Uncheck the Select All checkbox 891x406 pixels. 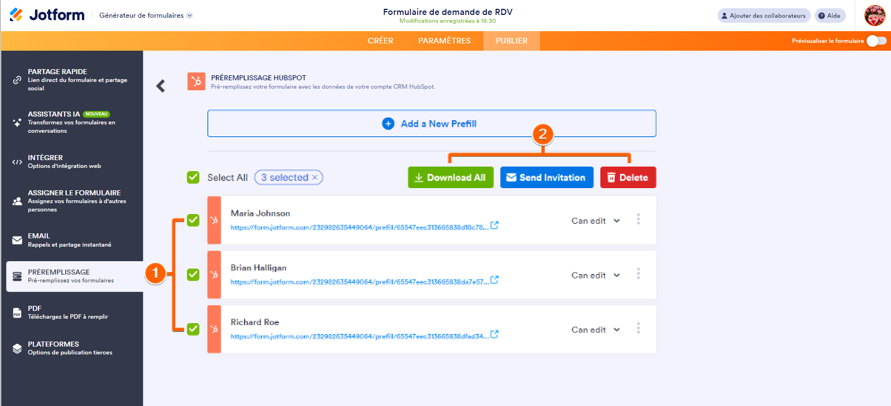coord(193,177)
